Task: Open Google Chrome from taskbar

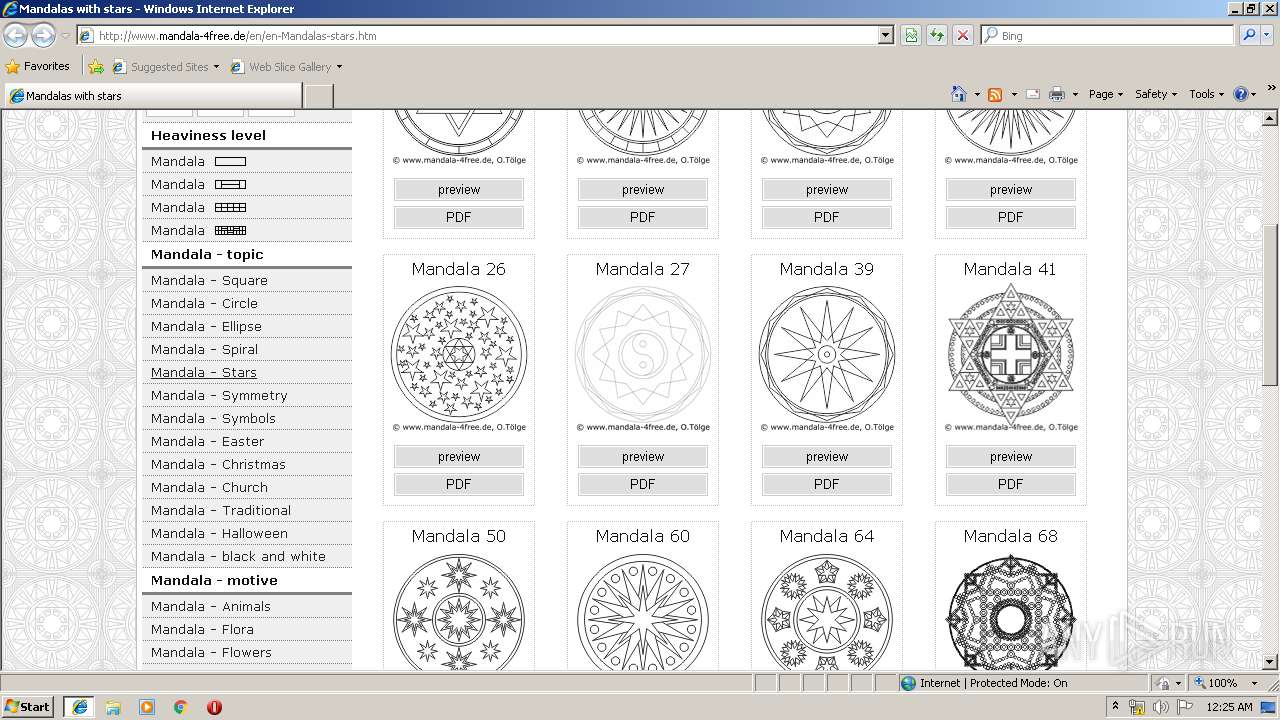Action: [180, 707]
